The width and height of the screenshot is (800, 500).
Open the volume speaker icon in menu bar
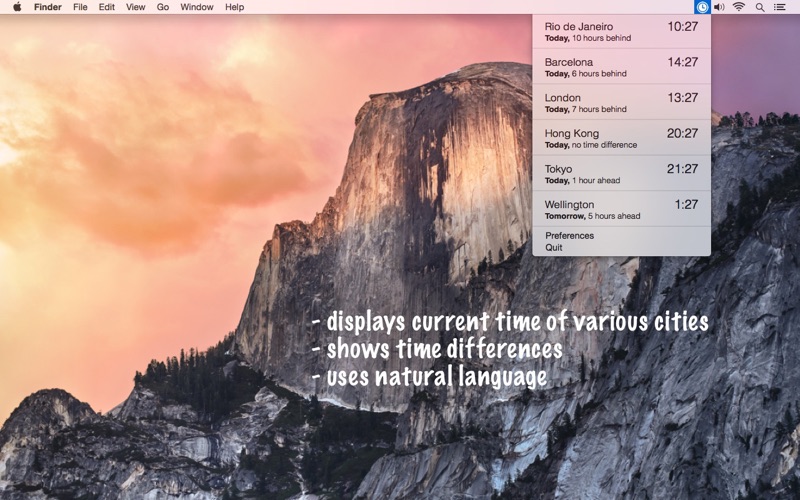click(x=719, y=7)
